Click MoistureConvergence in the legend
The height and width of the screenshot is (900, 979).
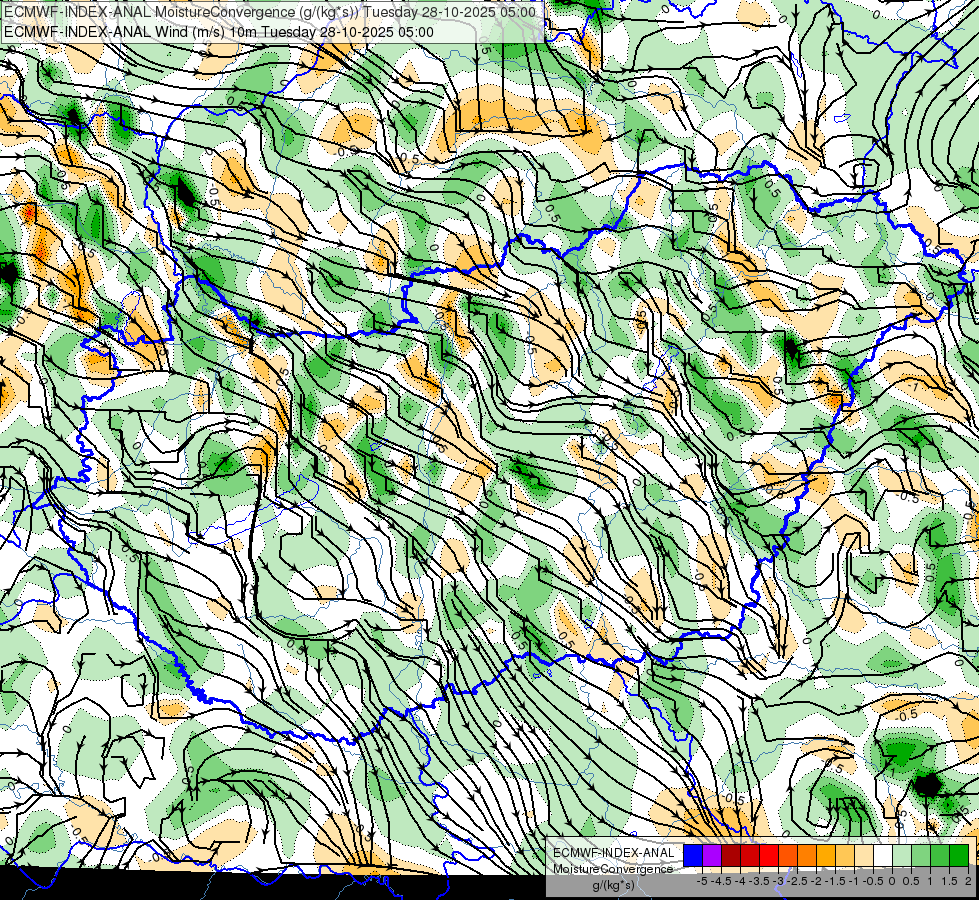[613, 869]
